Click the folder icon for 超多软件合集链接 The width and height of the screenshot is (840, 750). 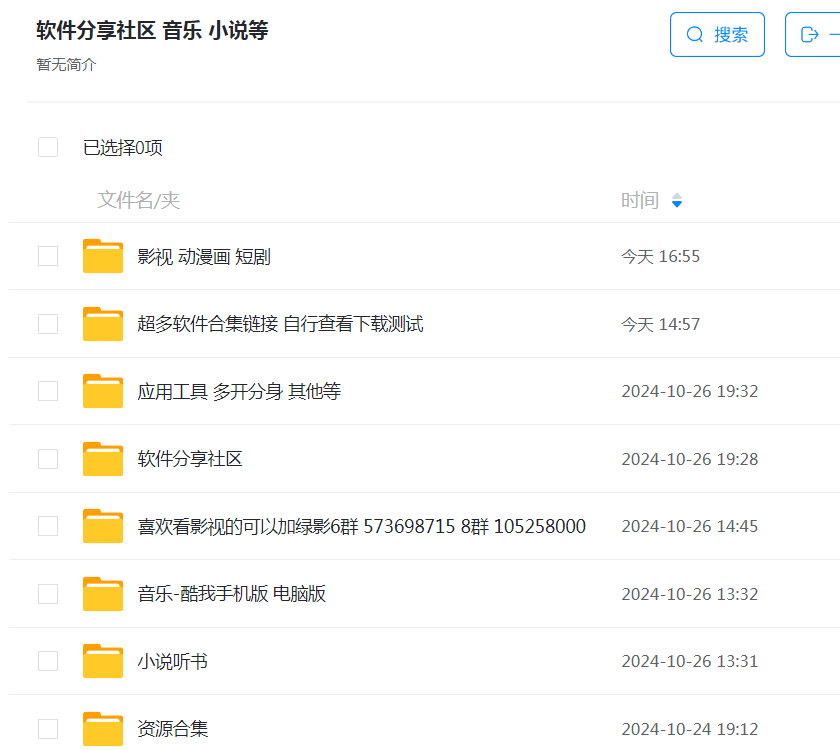click(103, 323)
